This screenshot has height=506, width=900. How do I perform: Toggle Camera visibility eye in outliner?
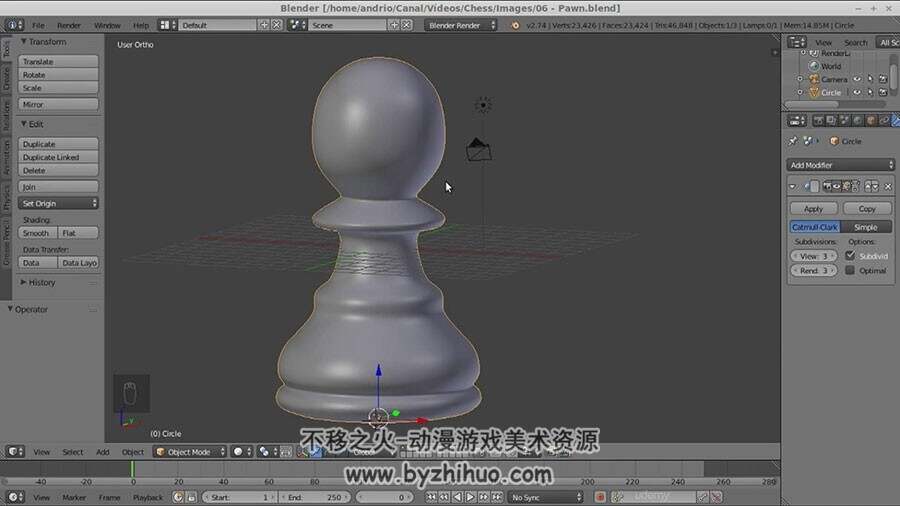[x=857, y=79]
